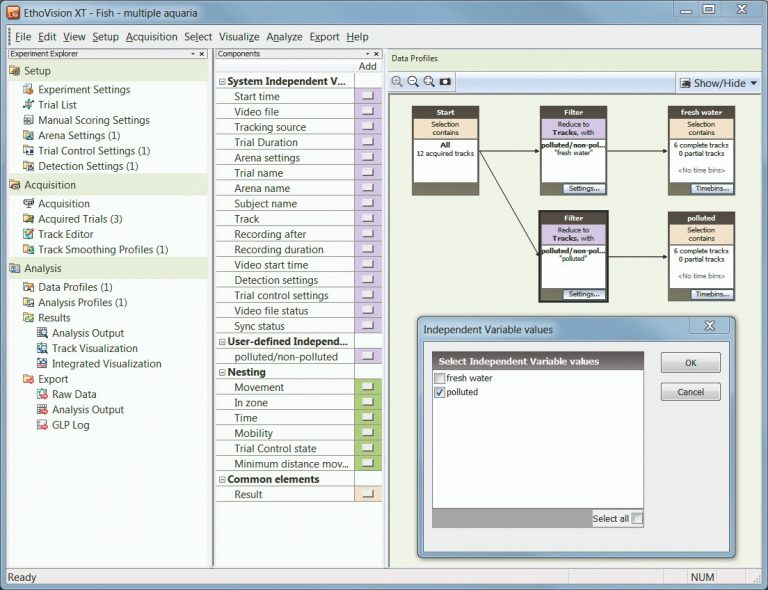Open the Setup menu
Viewport: 768px width, 590px height.
105,37
